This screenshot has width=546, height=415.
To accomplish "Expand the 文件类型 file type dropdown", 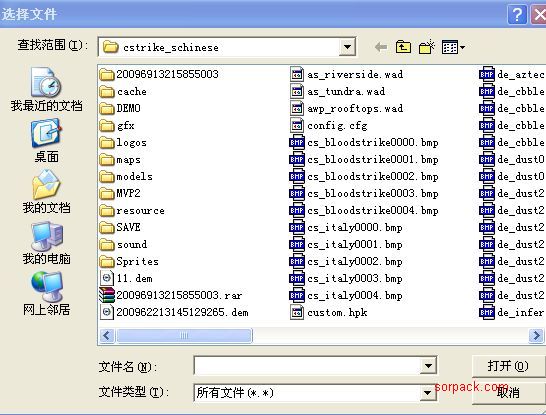I will tap(428, 393).
